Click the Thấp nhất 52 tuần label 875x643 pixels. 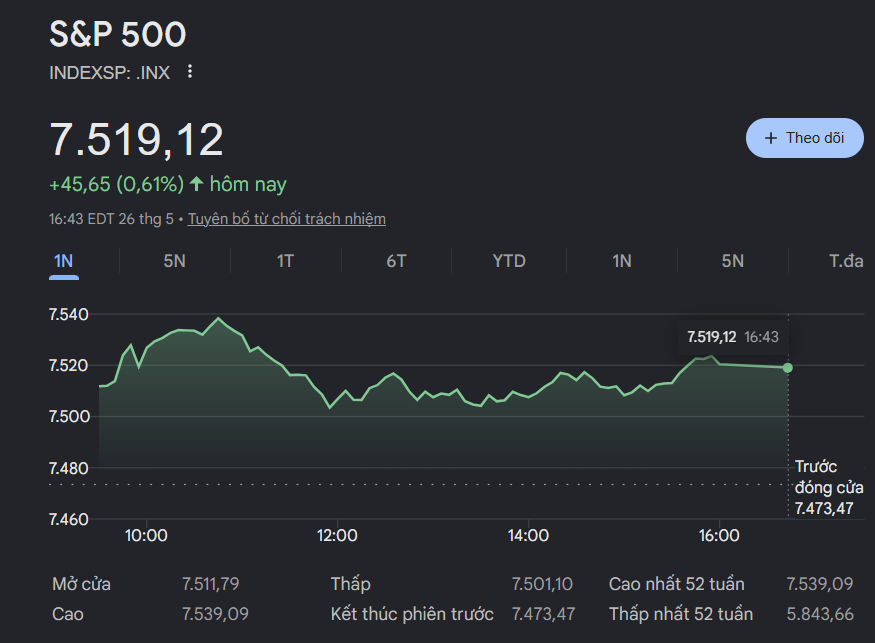[681, 614]
